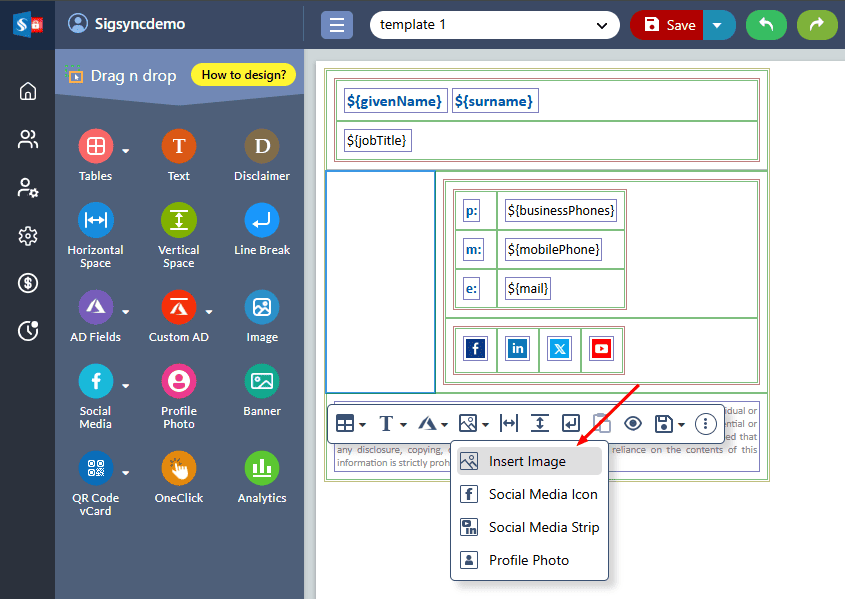845x599 pixels.
Task: Choose Insert Image from the menu
Action: tap(527, 461)
